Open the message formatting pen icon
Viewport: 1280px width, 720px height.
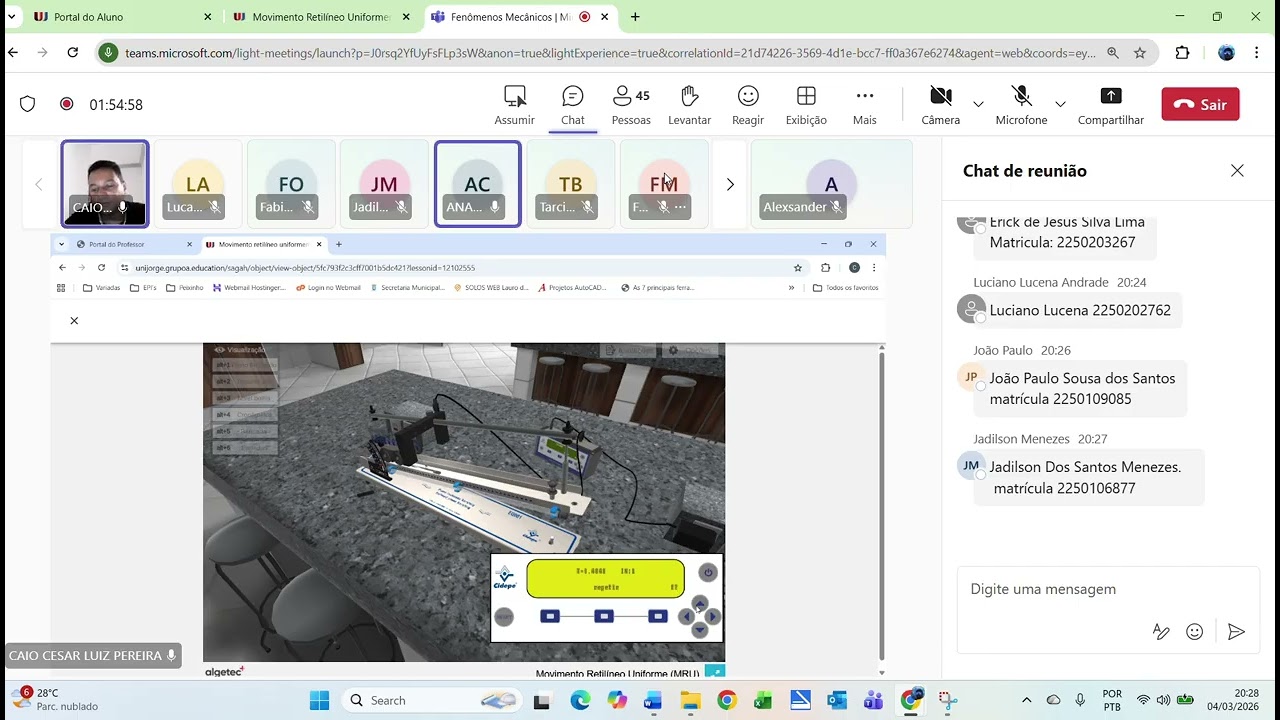click(x=1161, y=631)
